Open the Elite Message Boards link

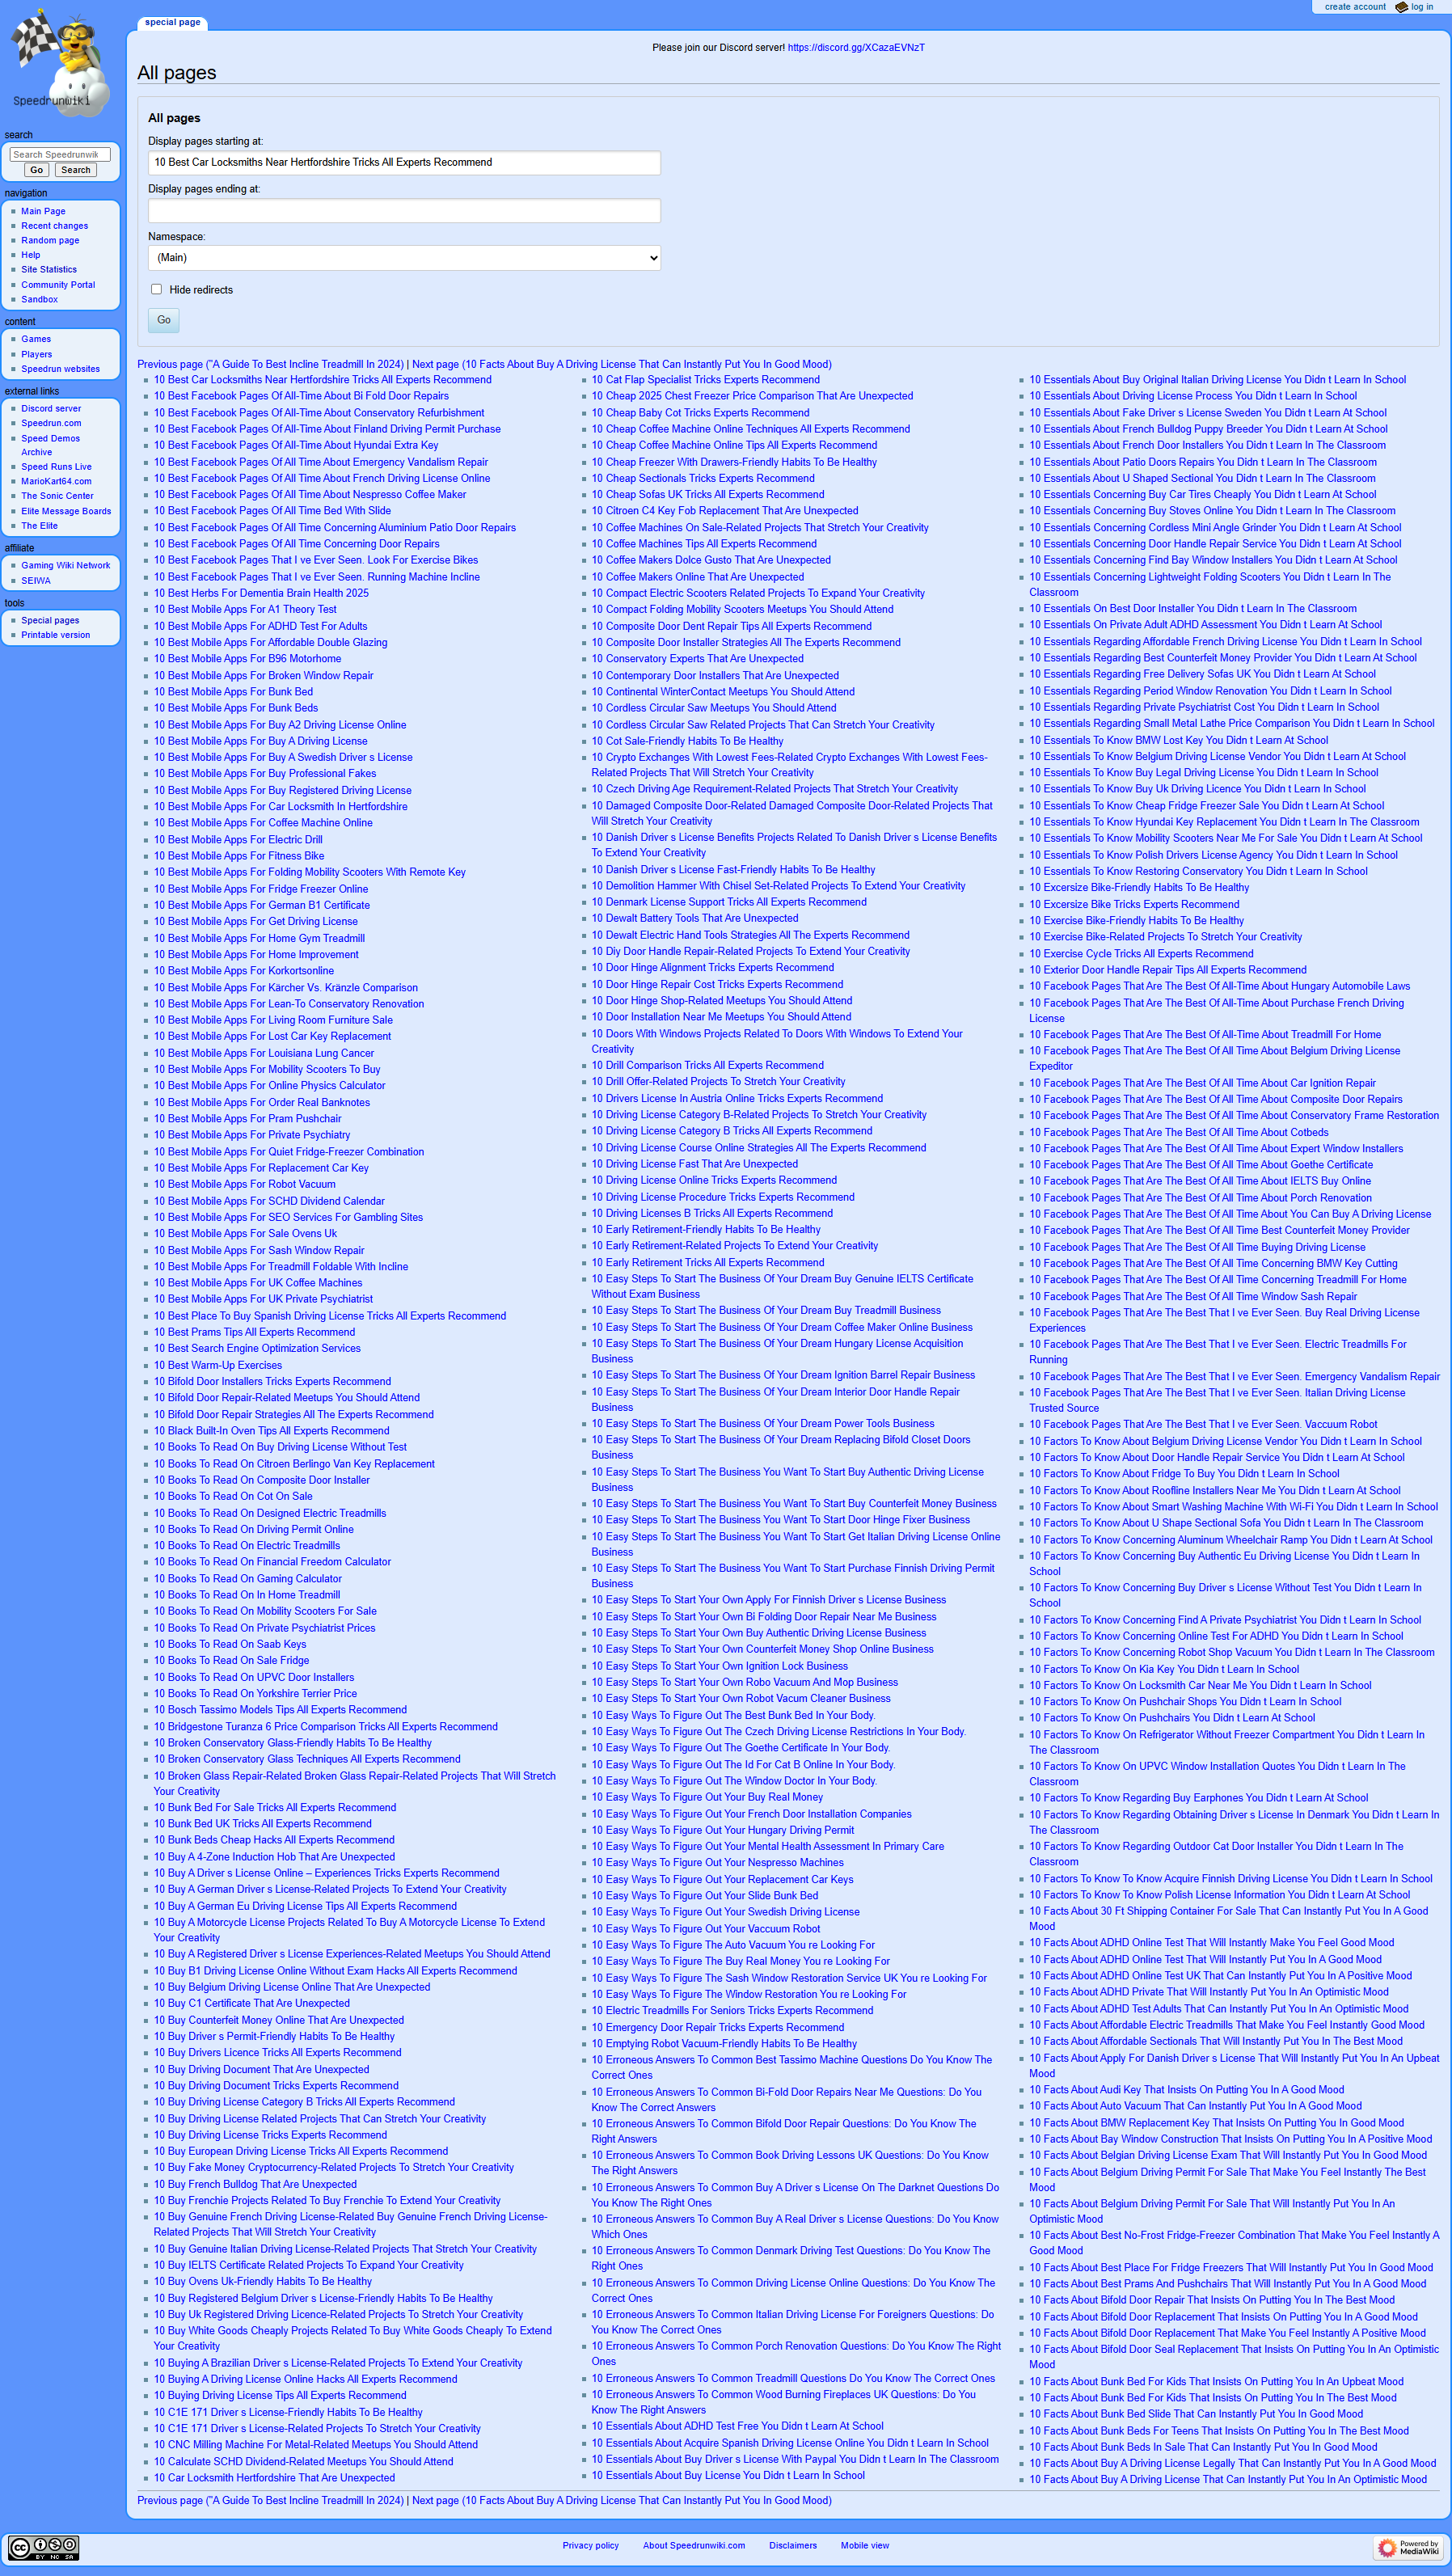coord(66,511)
